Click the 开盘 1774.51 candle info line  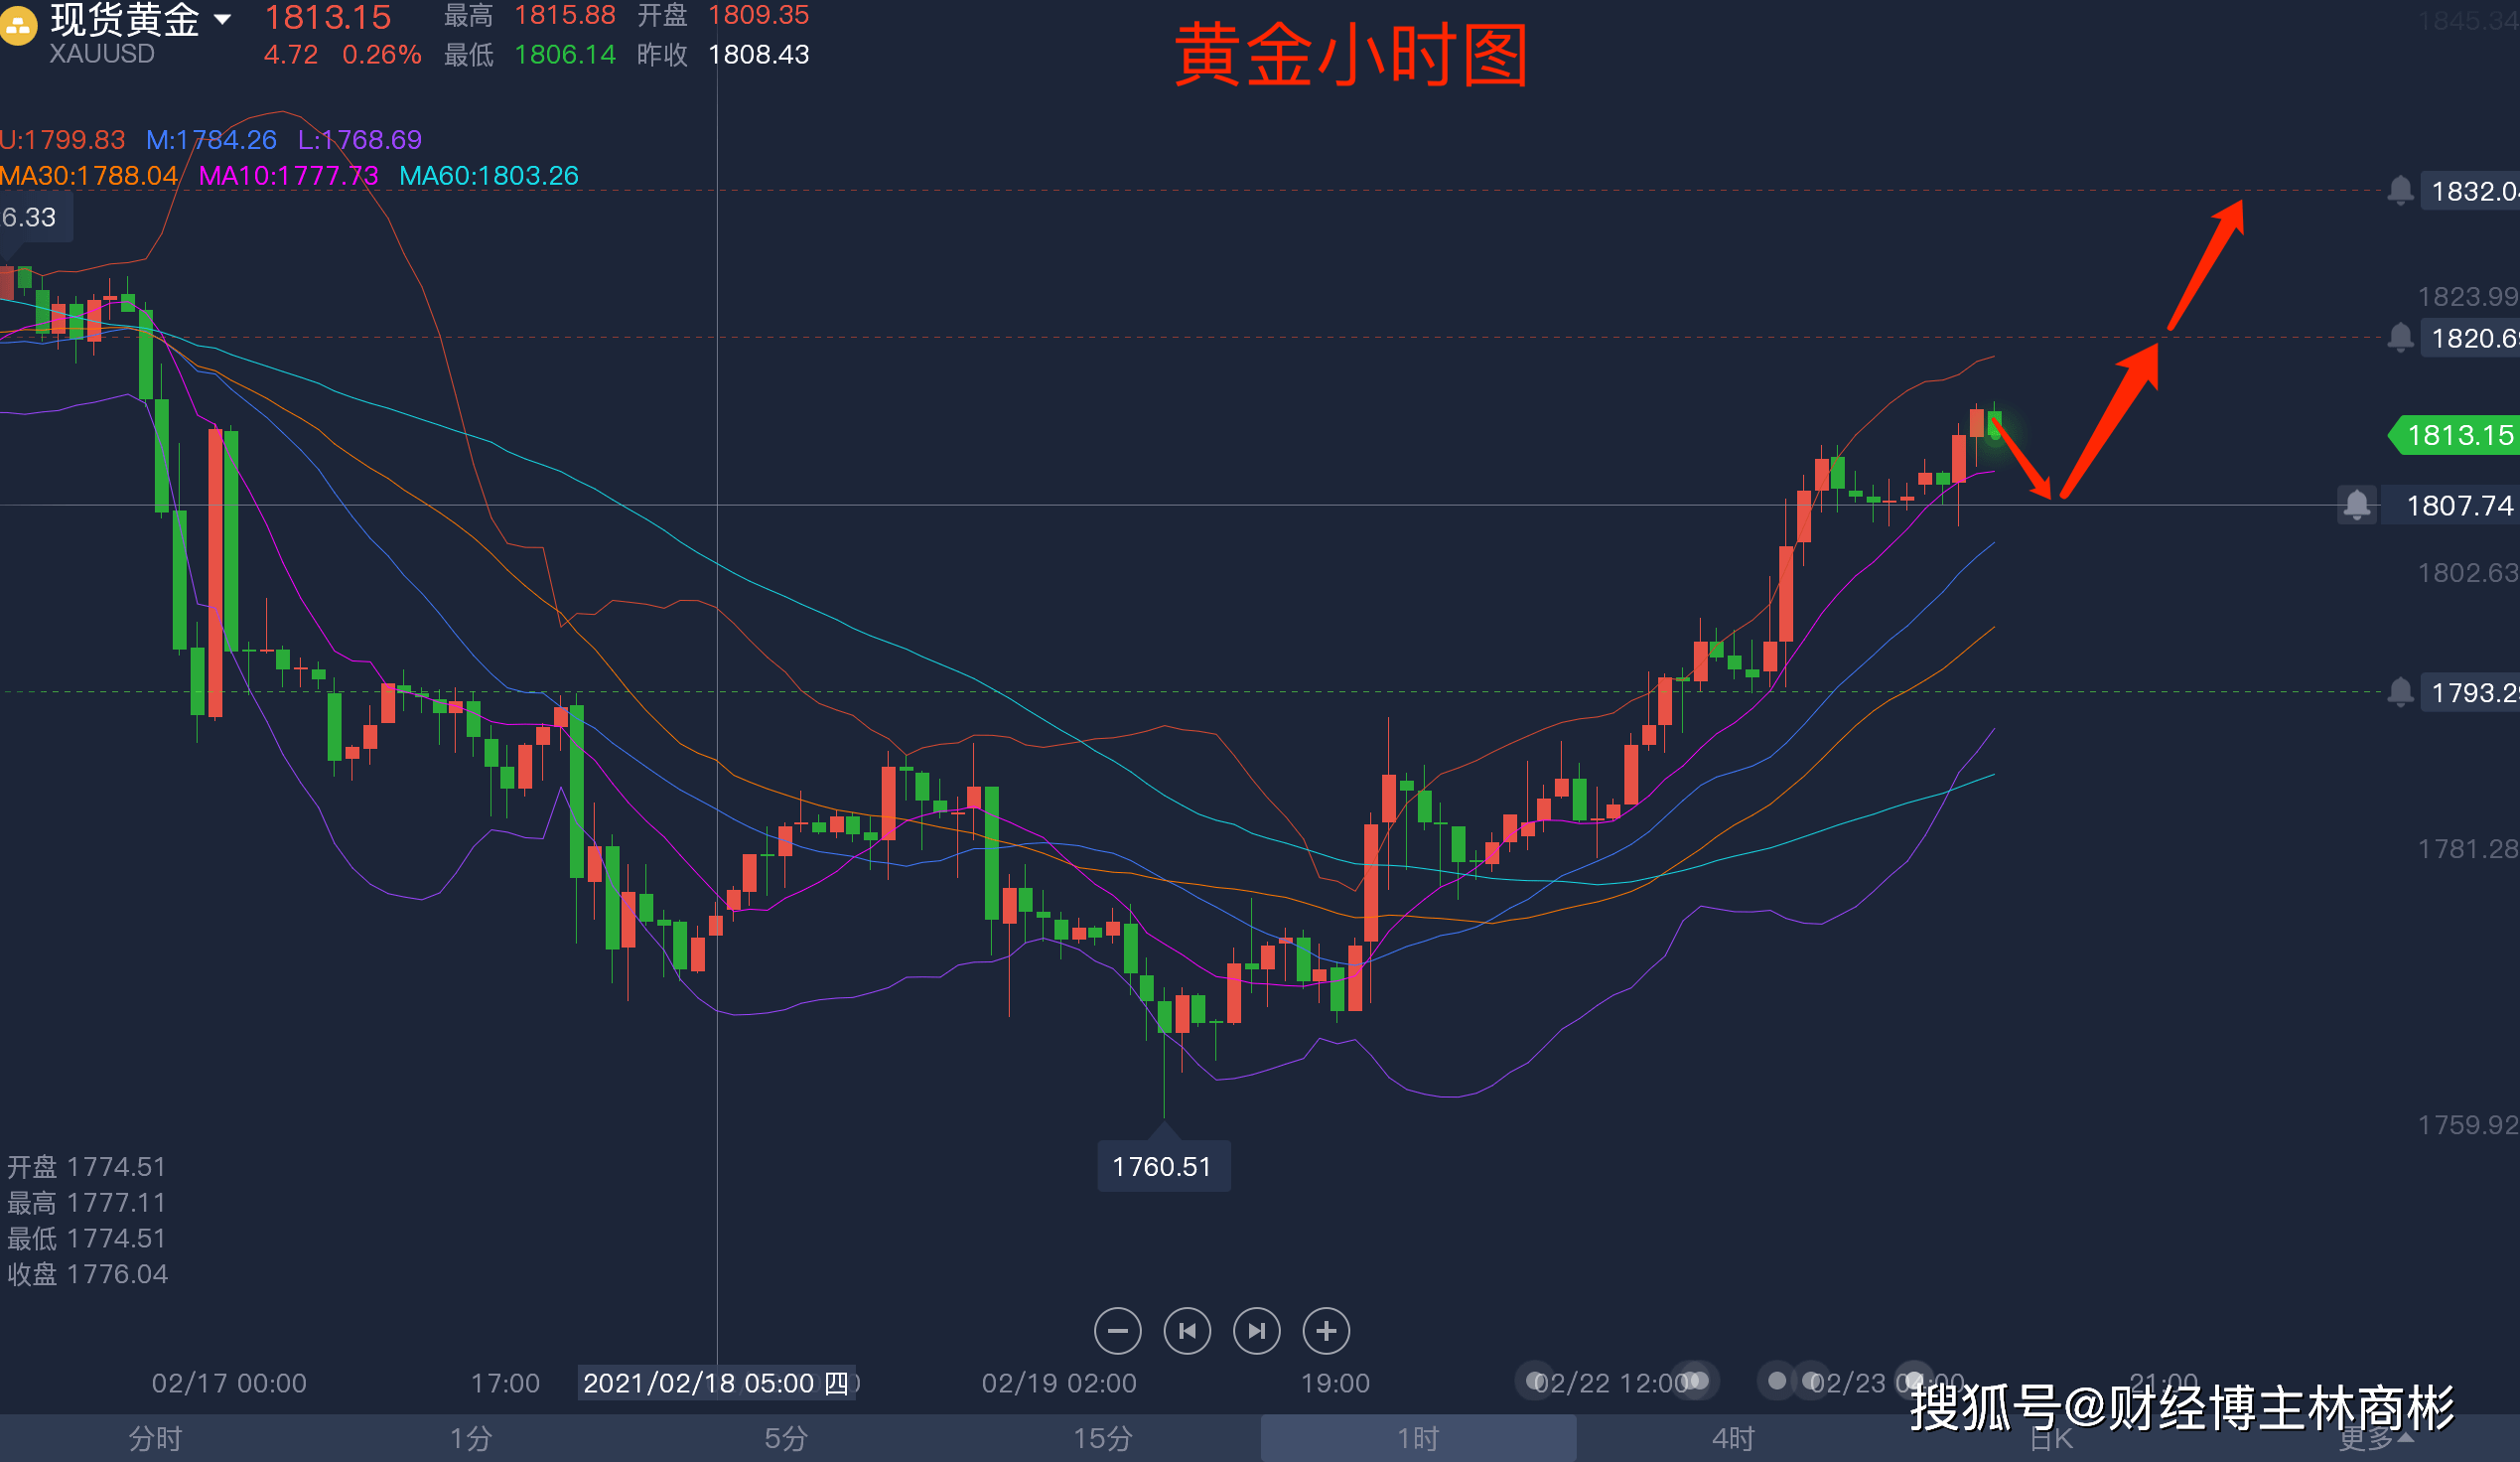click(x=86, y=1167)
